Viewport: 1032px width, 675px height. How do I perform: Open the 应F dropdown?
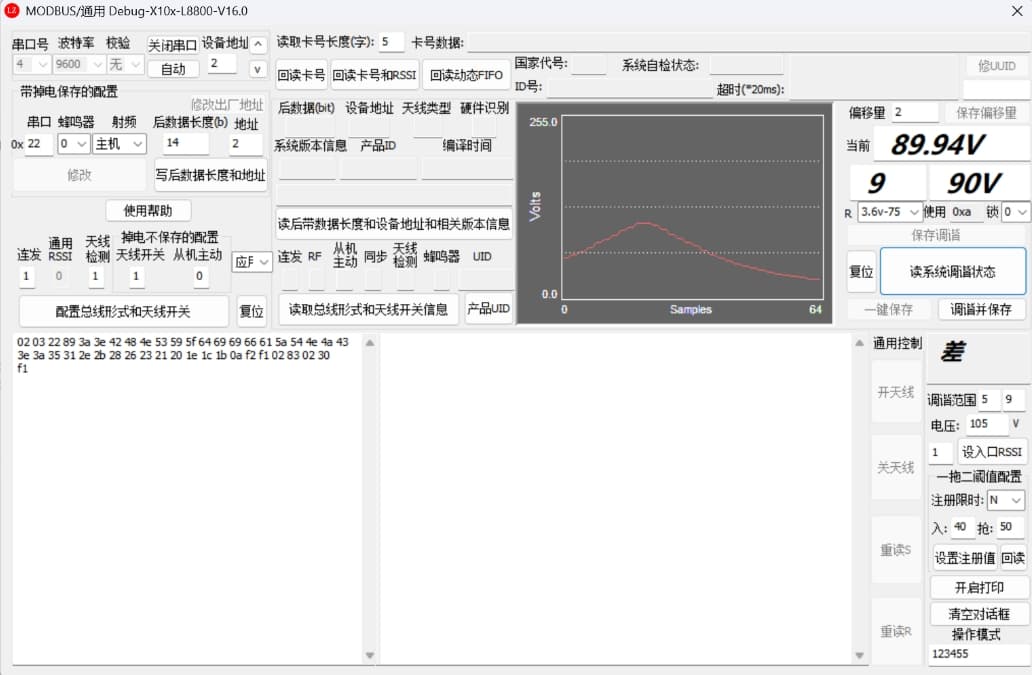(x=252, y=262)
